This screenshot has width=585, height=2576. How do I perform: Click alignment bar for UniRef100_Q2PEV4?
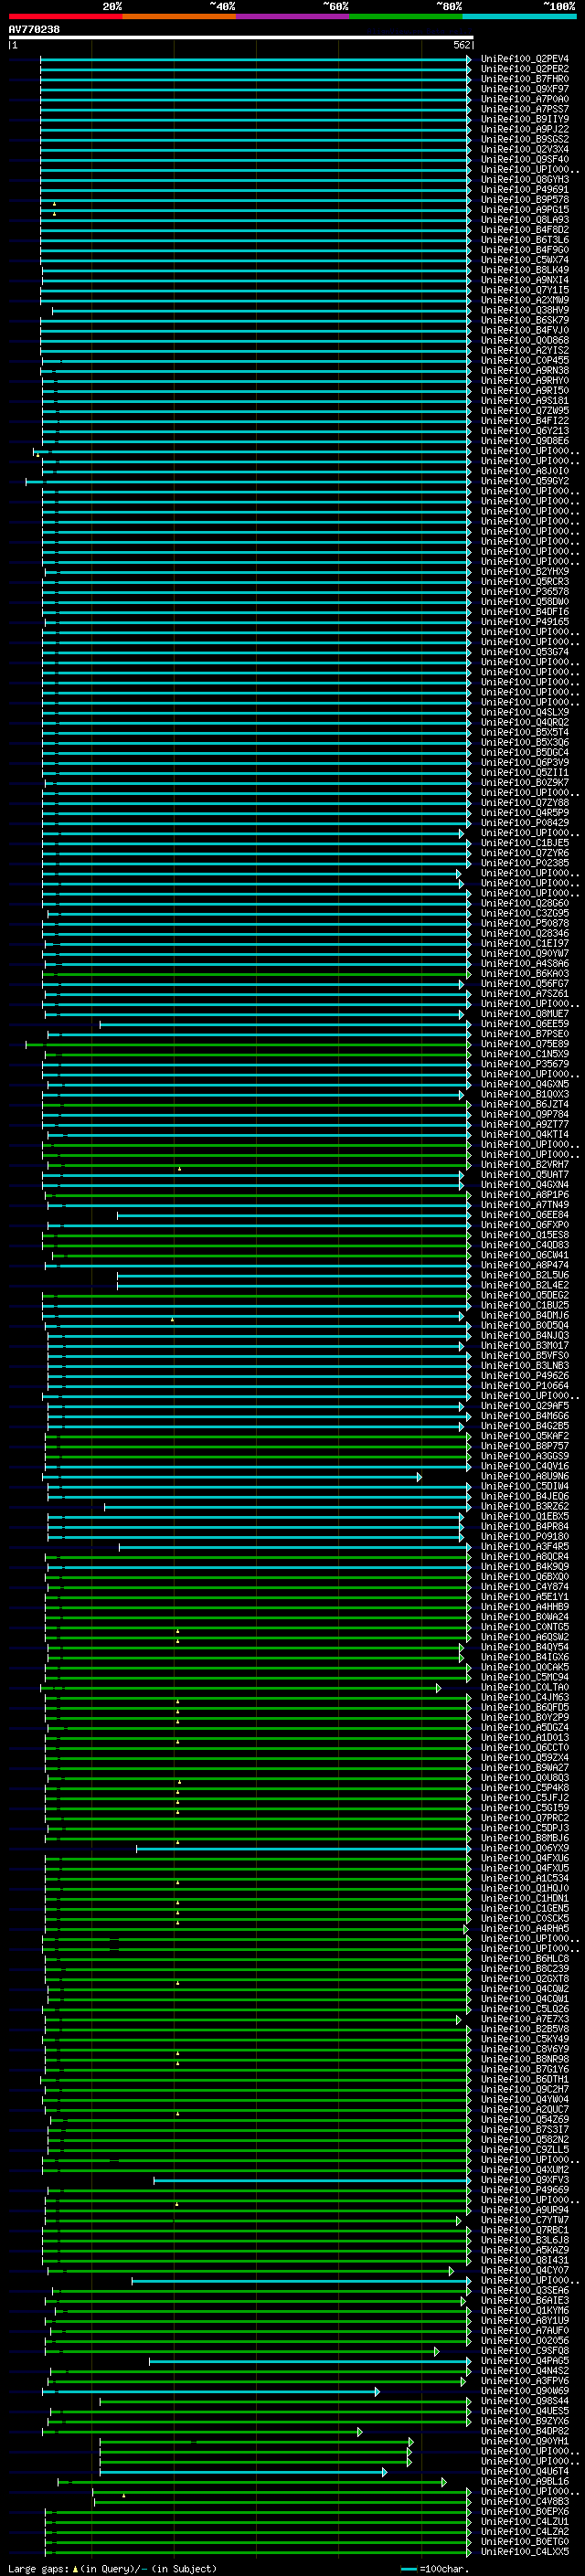[255, 59]
